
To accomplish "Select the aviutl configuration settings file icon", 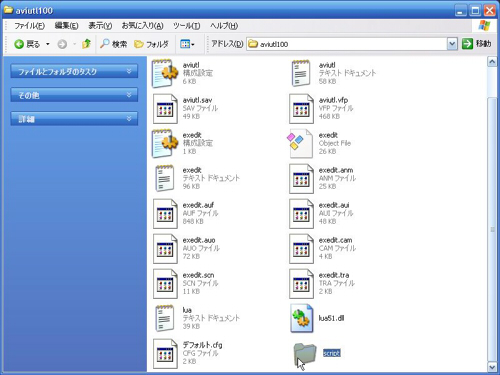I will click(165, 73).
